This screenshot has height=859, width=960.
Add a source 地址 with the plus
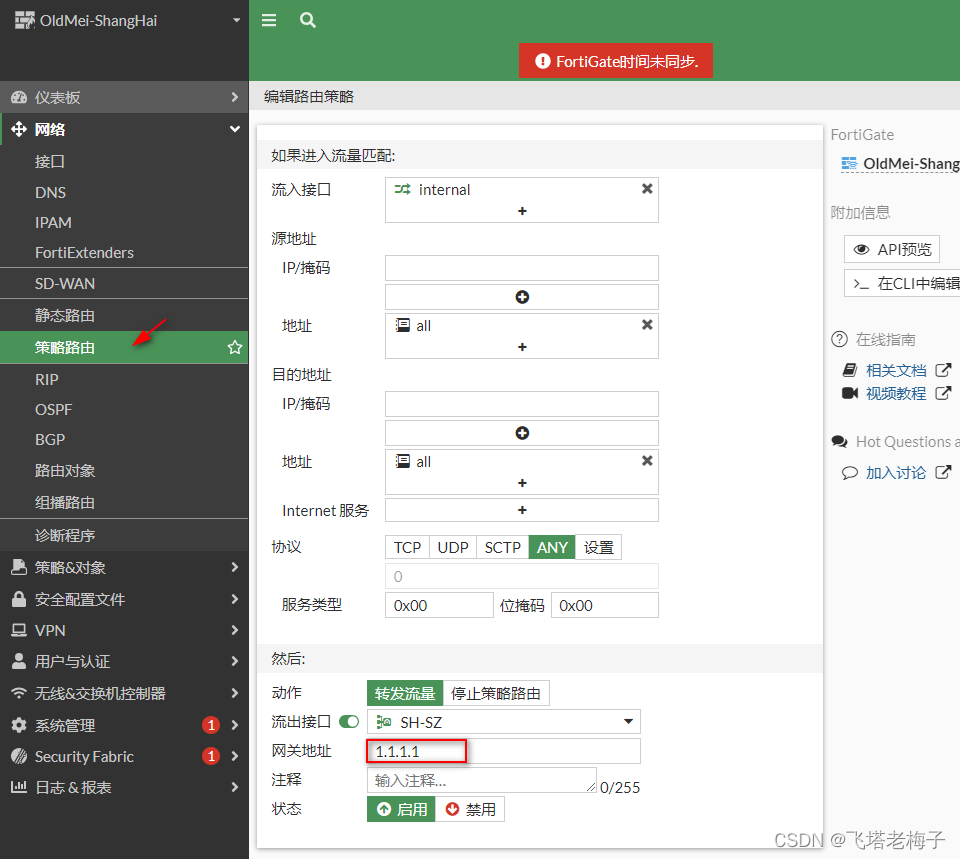point(522,347)
